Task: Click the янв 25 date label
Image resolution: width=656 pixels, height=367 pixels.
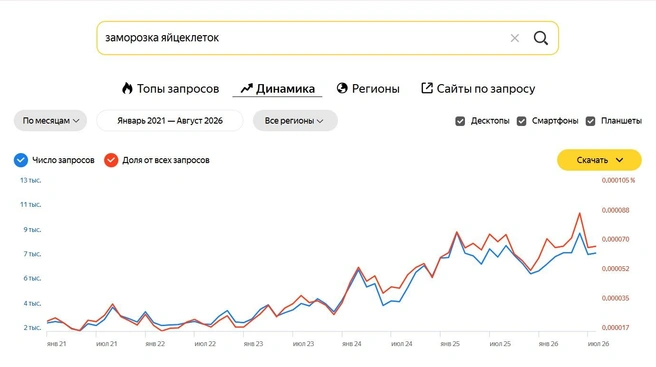Action: pos(450,344)
